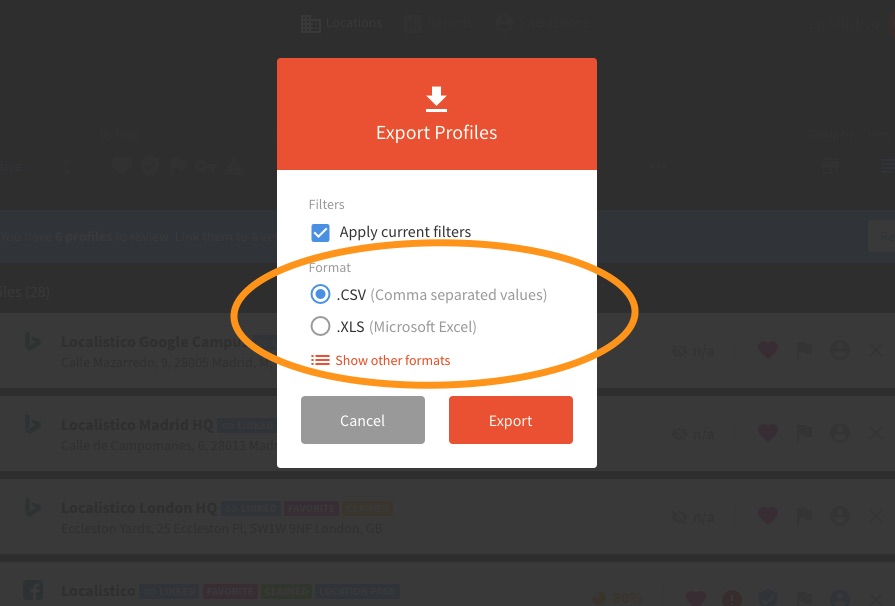Expand Show other formats list
The width and height of the screenshot is (895, 606).
(x=393, y=360)
